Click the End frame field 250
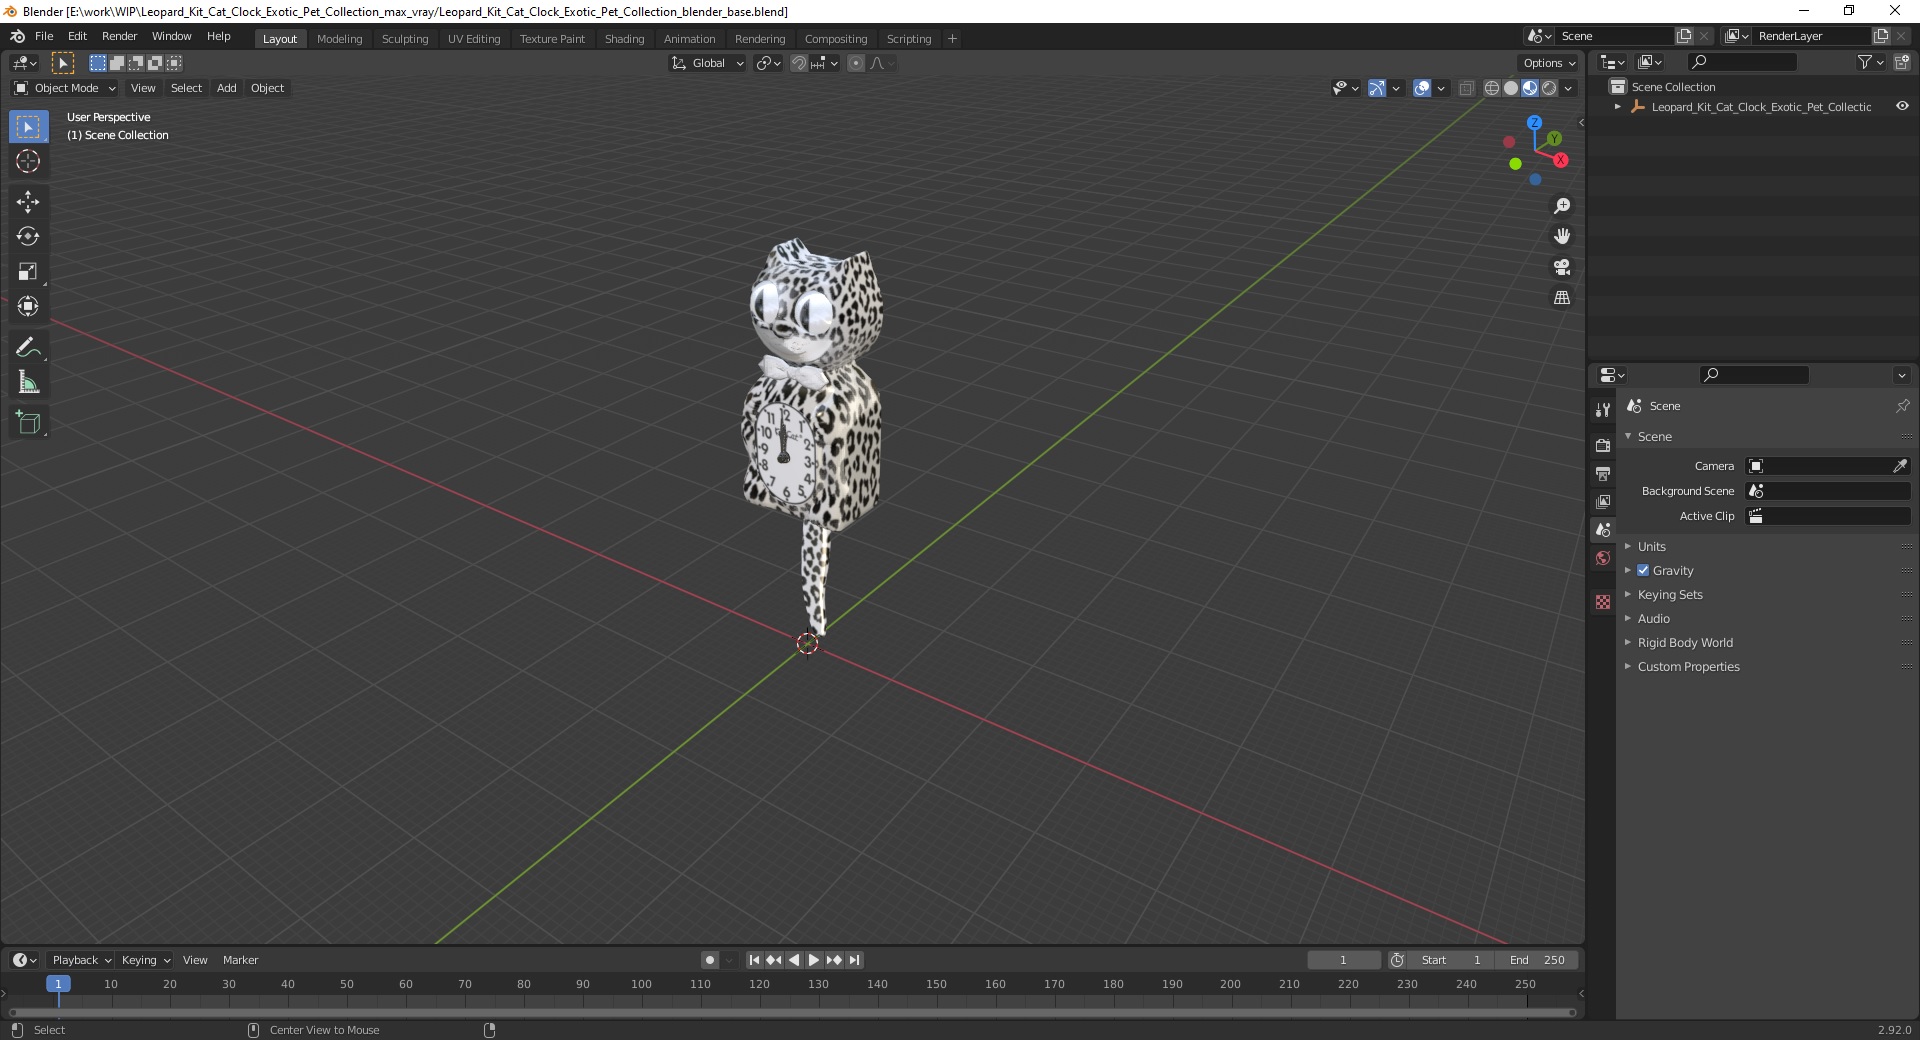The image size is (1920, 1040). click(1538, 960)
